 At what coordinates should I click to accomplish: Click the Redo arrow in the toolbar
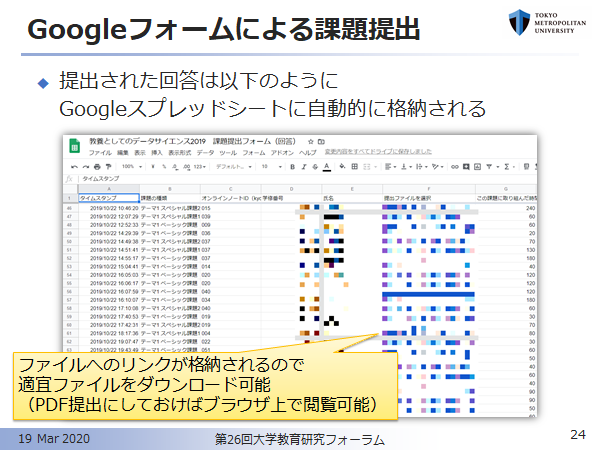coord(86,167)
